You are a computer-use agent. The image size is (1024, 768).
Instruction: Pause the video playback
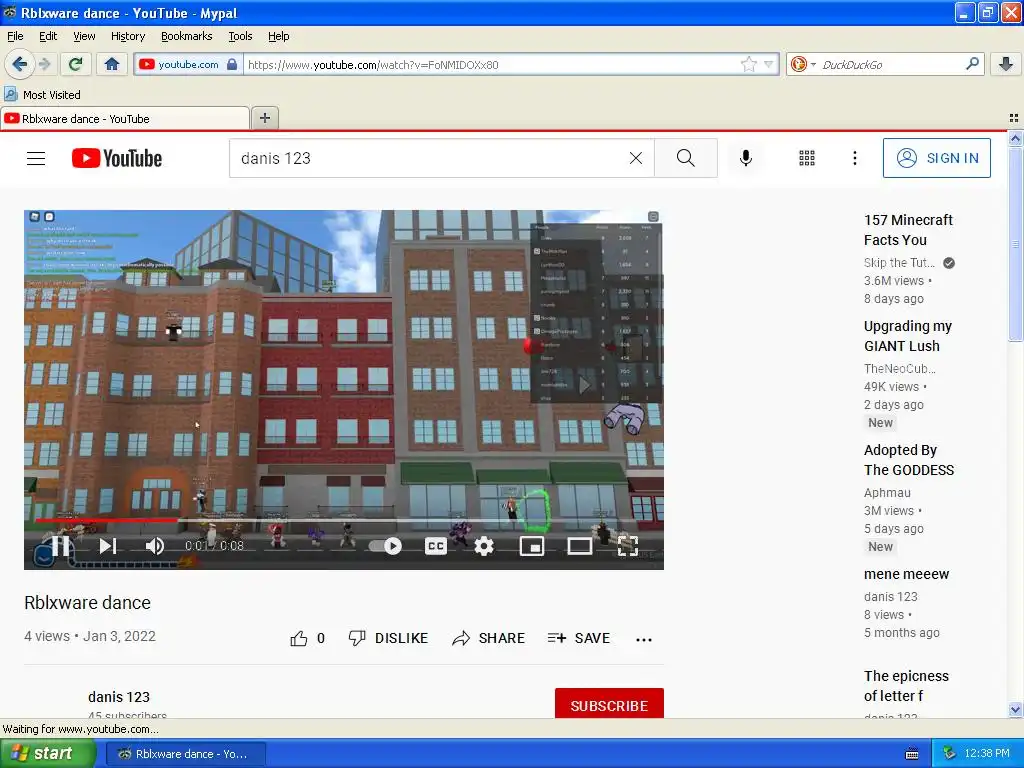[x=60, y=545]
